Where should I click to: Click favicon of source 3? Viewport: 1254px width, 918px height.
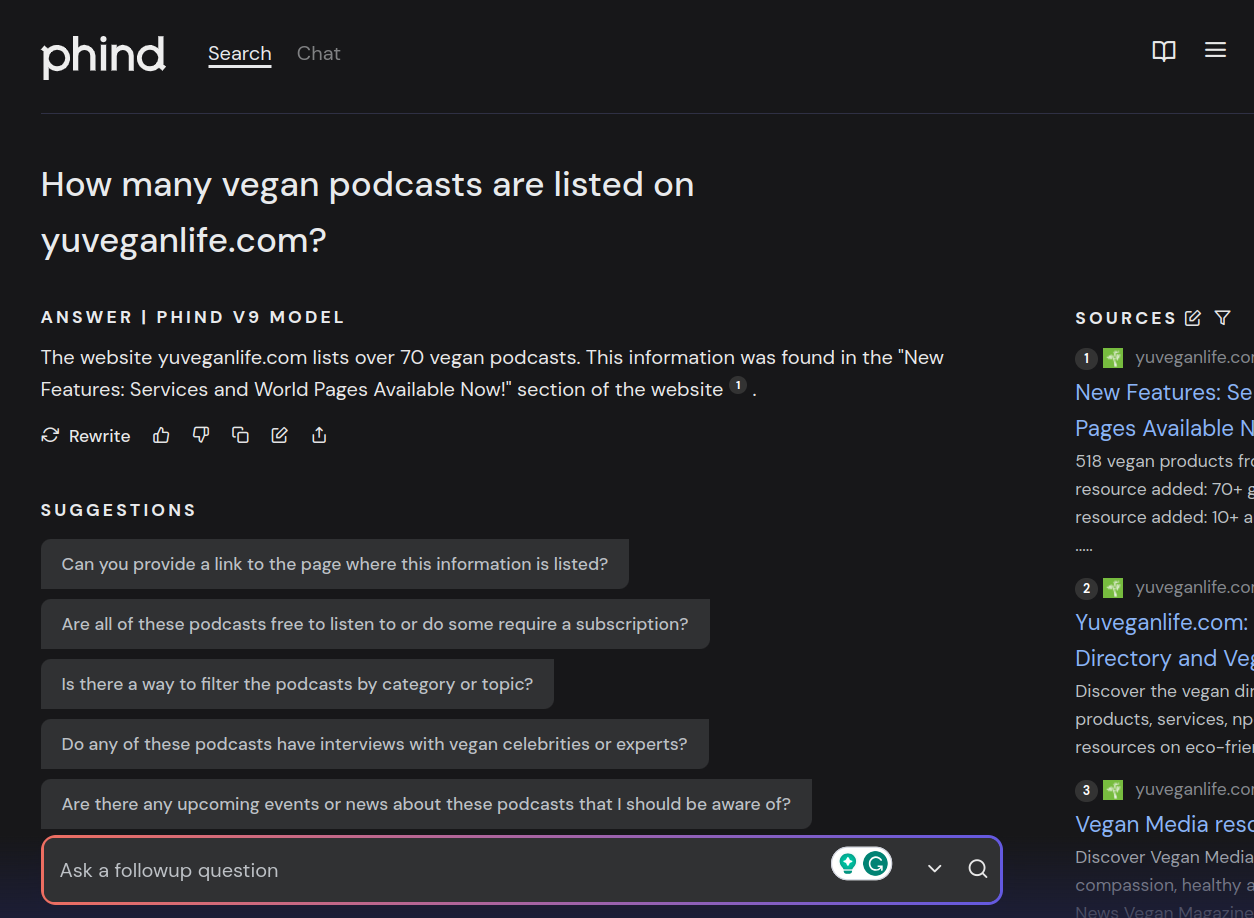pyautogui.click(x=1113, y=790)
